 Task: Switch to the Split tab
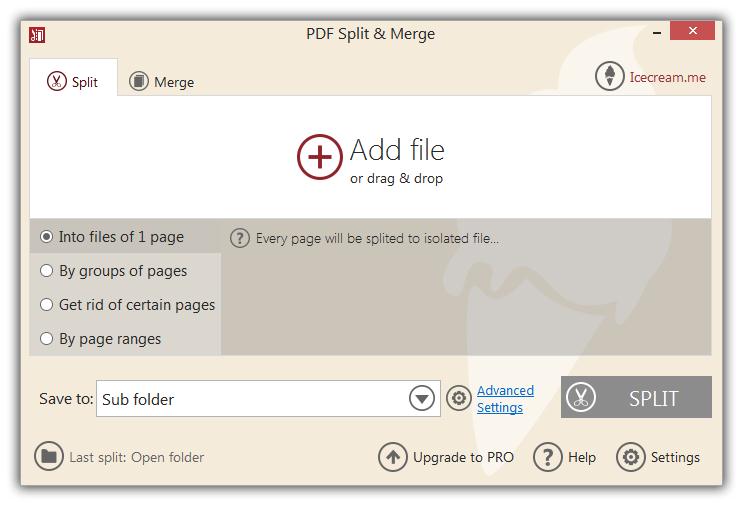(73, 82)
